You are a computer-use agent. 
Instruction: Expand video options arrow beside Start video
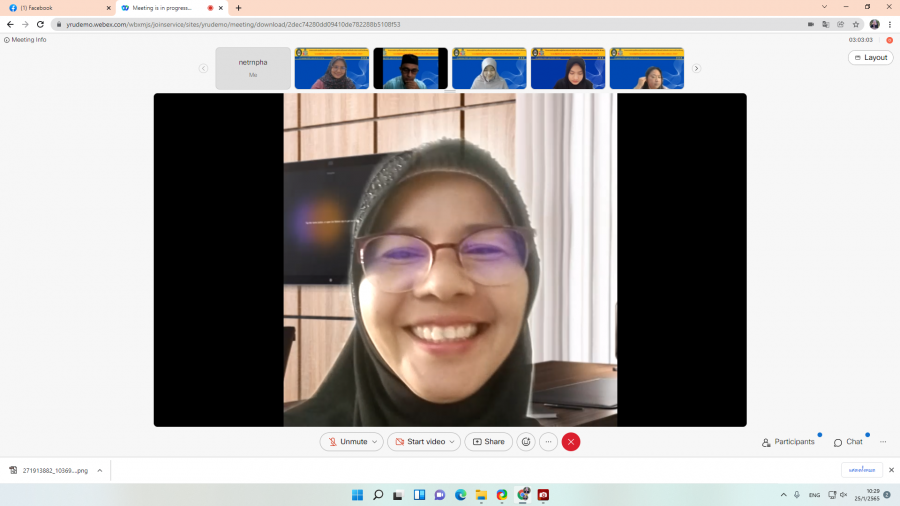click(x=453, y=442)
